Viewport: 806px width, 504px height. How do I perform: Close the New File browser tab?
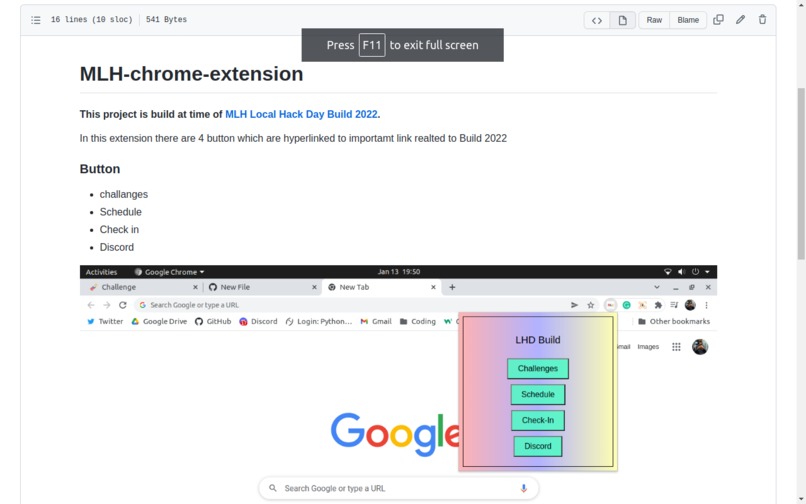[314, 287]
